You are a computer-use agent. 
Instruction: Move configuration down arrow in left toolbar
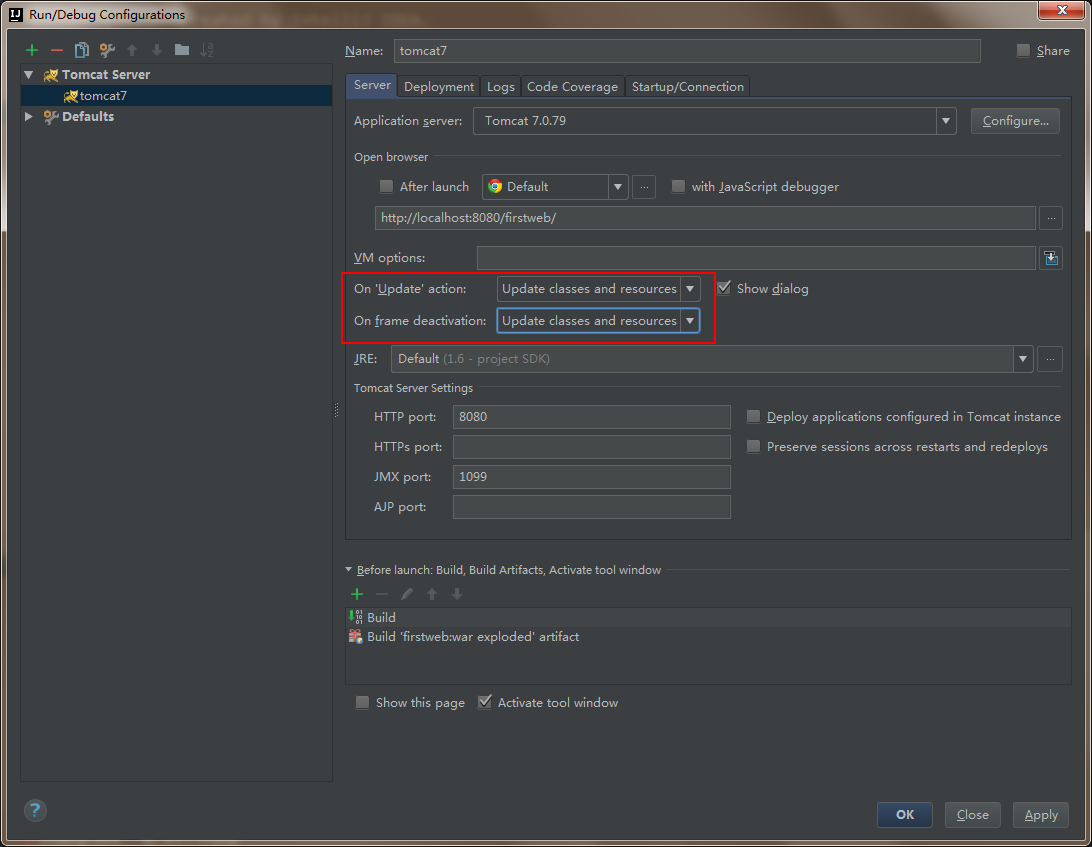point(157,50)
